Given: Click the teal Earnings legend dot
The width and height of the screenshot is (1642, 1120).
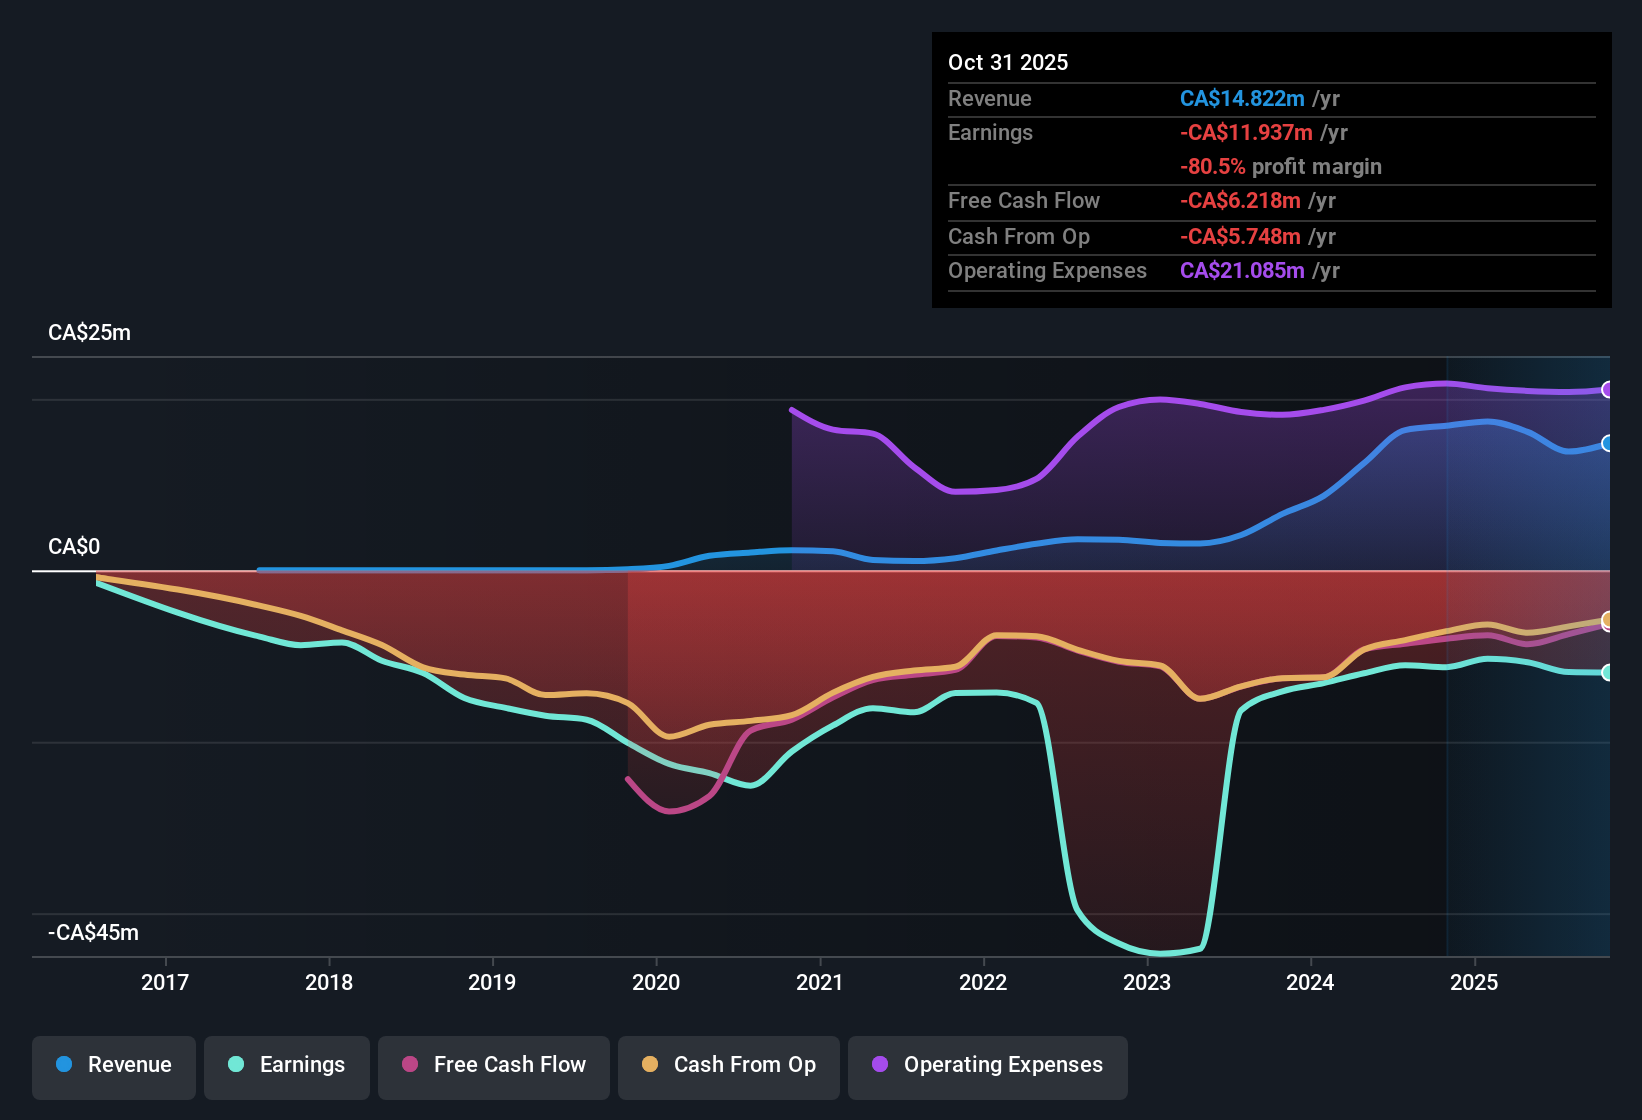Looking at the screenshot, I should tap(235, 1066).
